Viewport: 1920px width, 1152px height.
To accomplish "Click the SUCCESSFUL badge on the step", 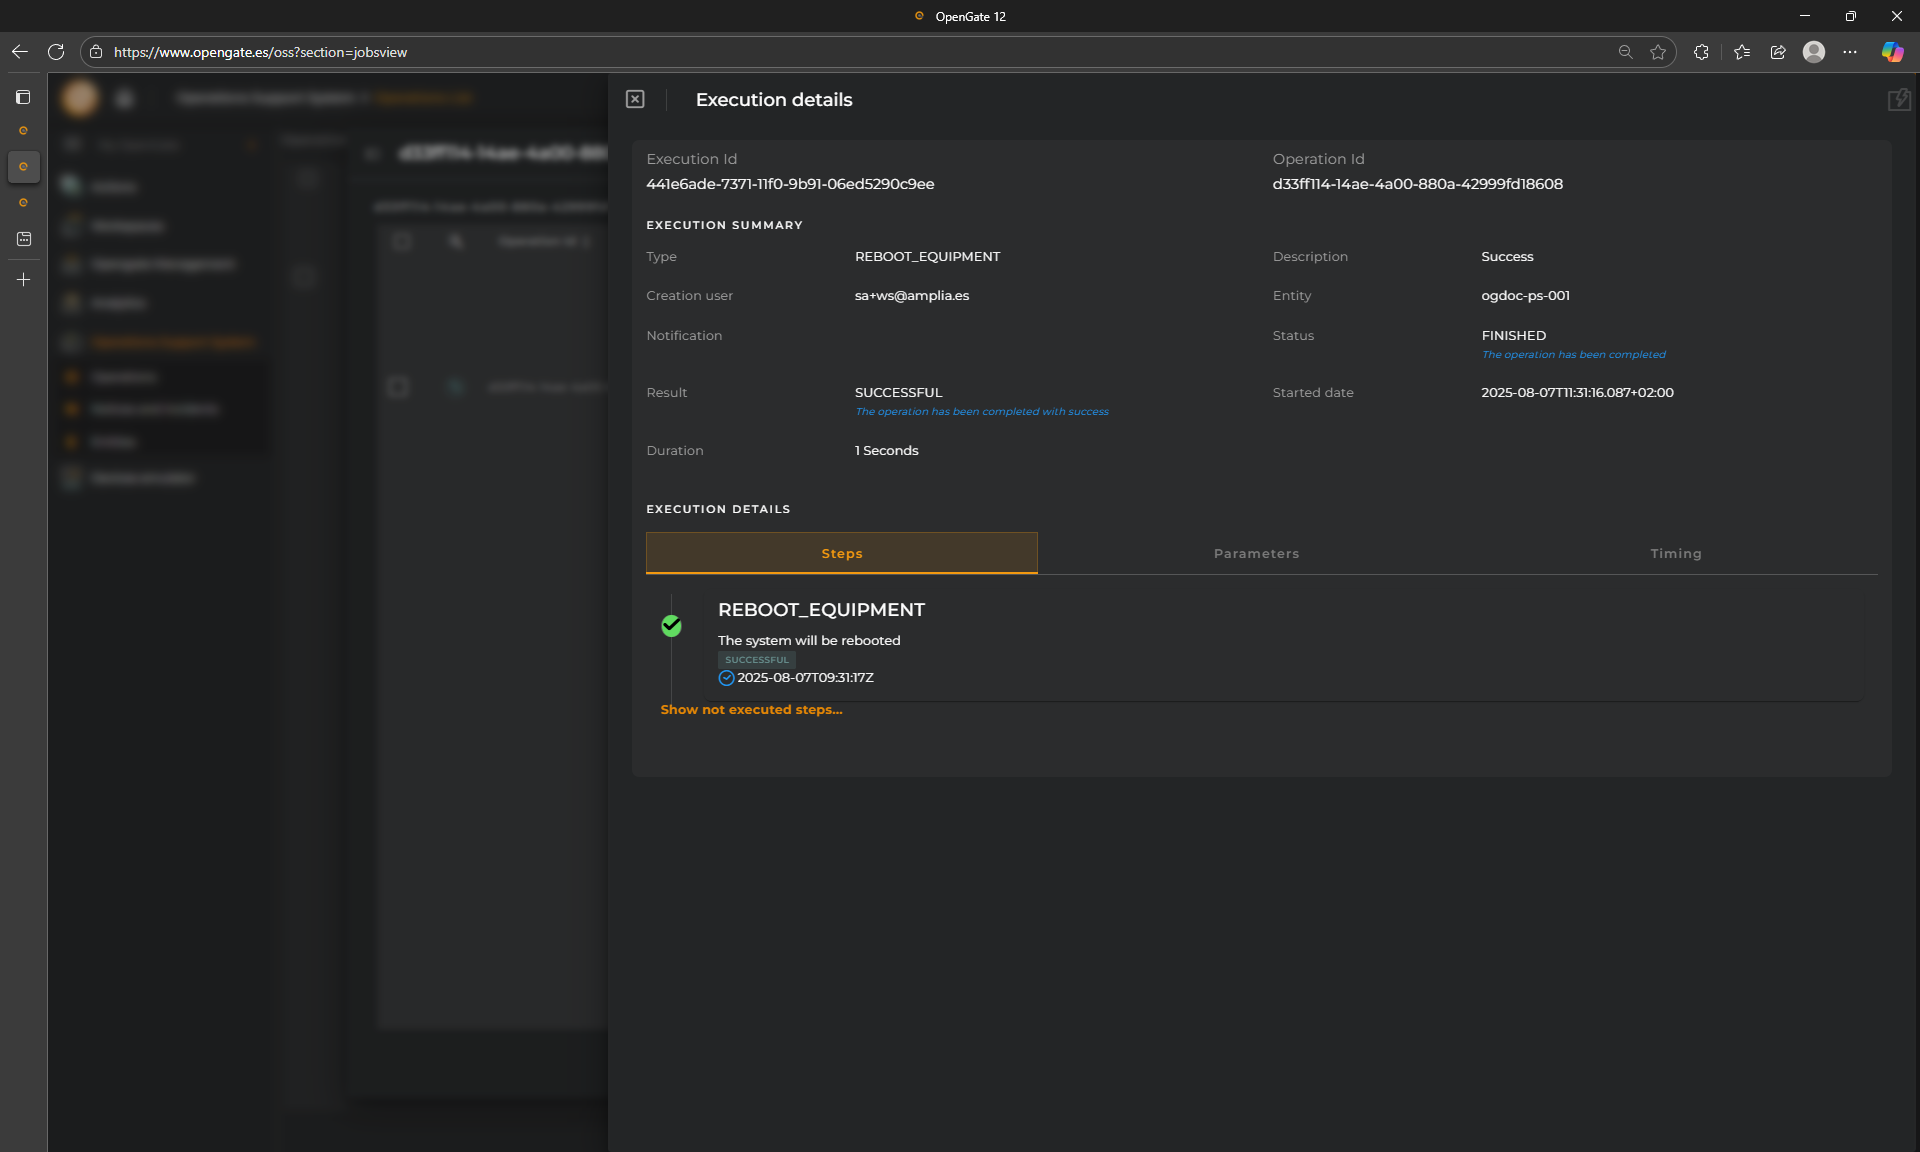I will tap(756, 660).
